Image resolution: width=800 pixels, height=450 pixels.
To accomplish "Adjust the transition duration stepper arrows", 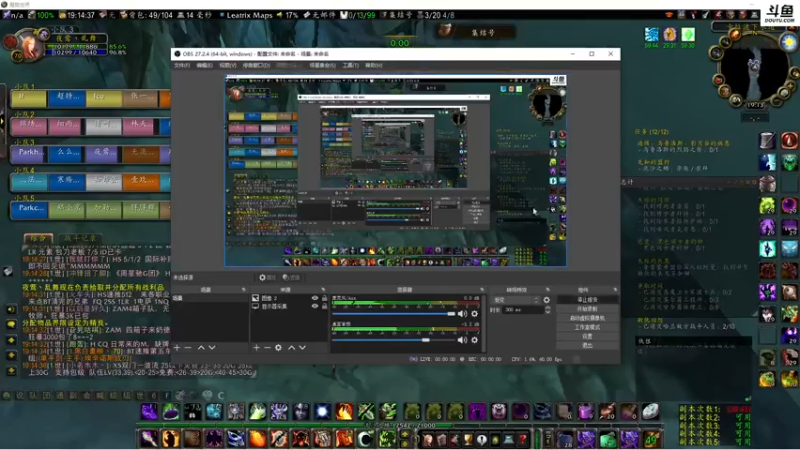I will point(547,310).
